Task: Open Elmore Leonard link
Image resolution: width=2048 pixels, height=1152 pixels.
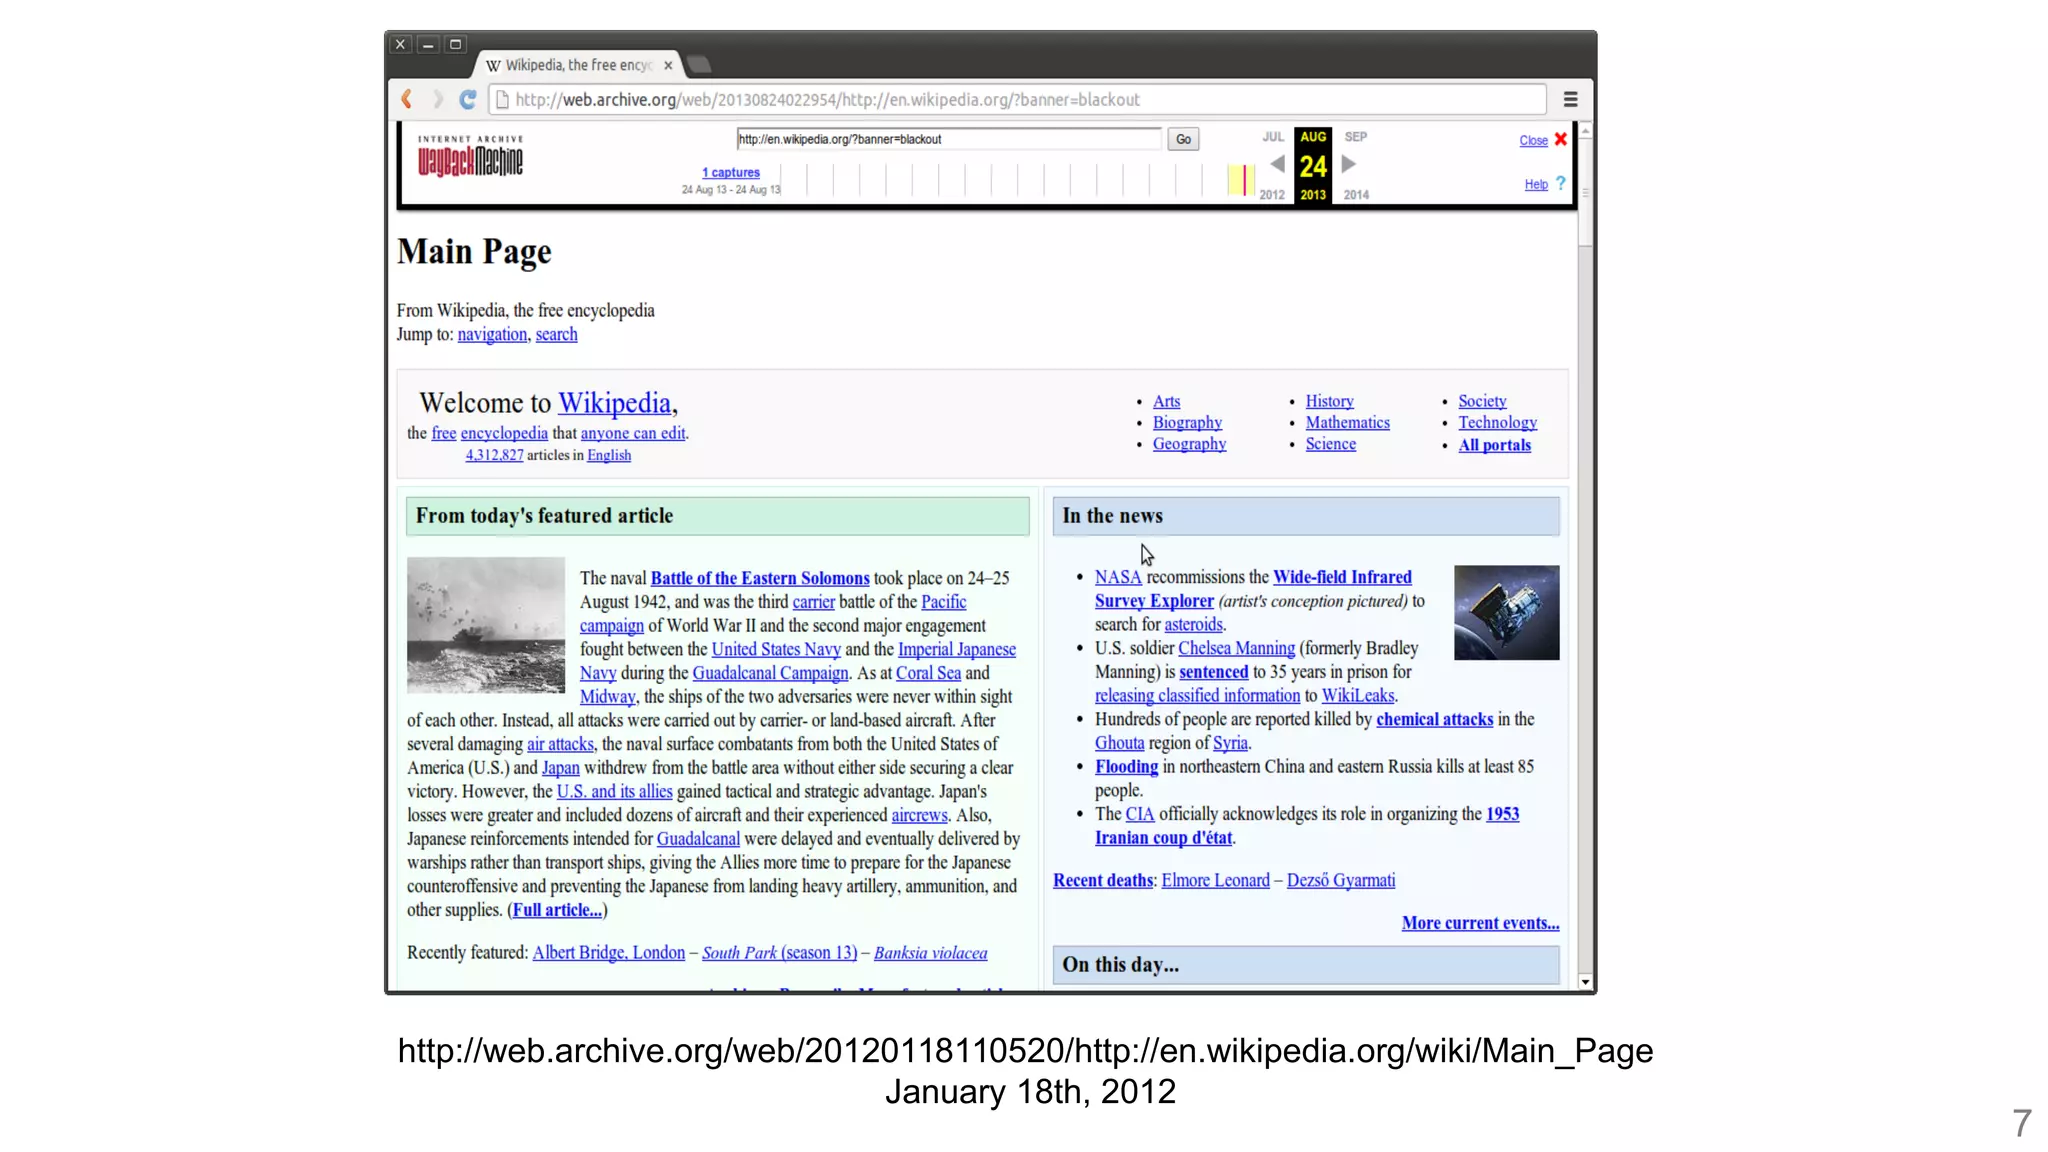Action: [1215, 880]
